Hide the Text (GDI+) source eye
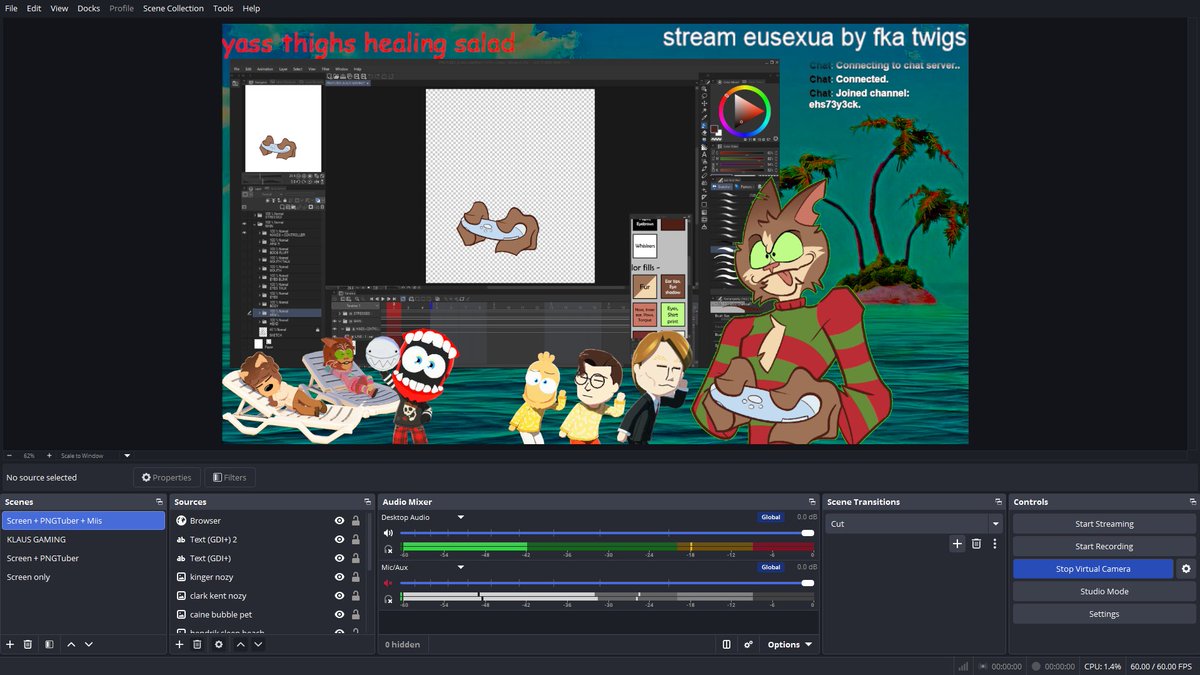This screenshot has height=675, width=1200. pyautogui.click(x=340, y=558)
